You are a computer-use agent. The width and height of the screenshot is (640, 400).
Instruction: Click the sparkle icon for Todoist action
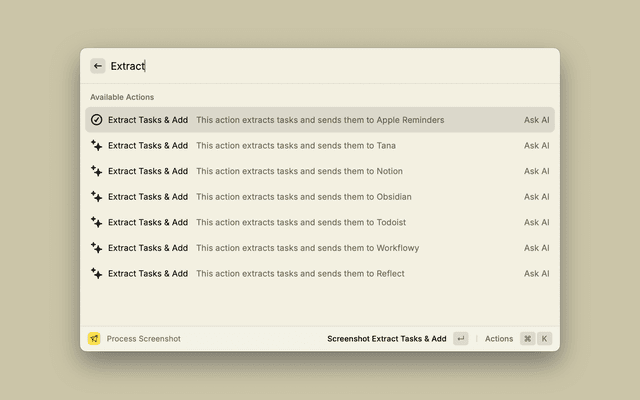pyautogui.click(x=96, y=222)
